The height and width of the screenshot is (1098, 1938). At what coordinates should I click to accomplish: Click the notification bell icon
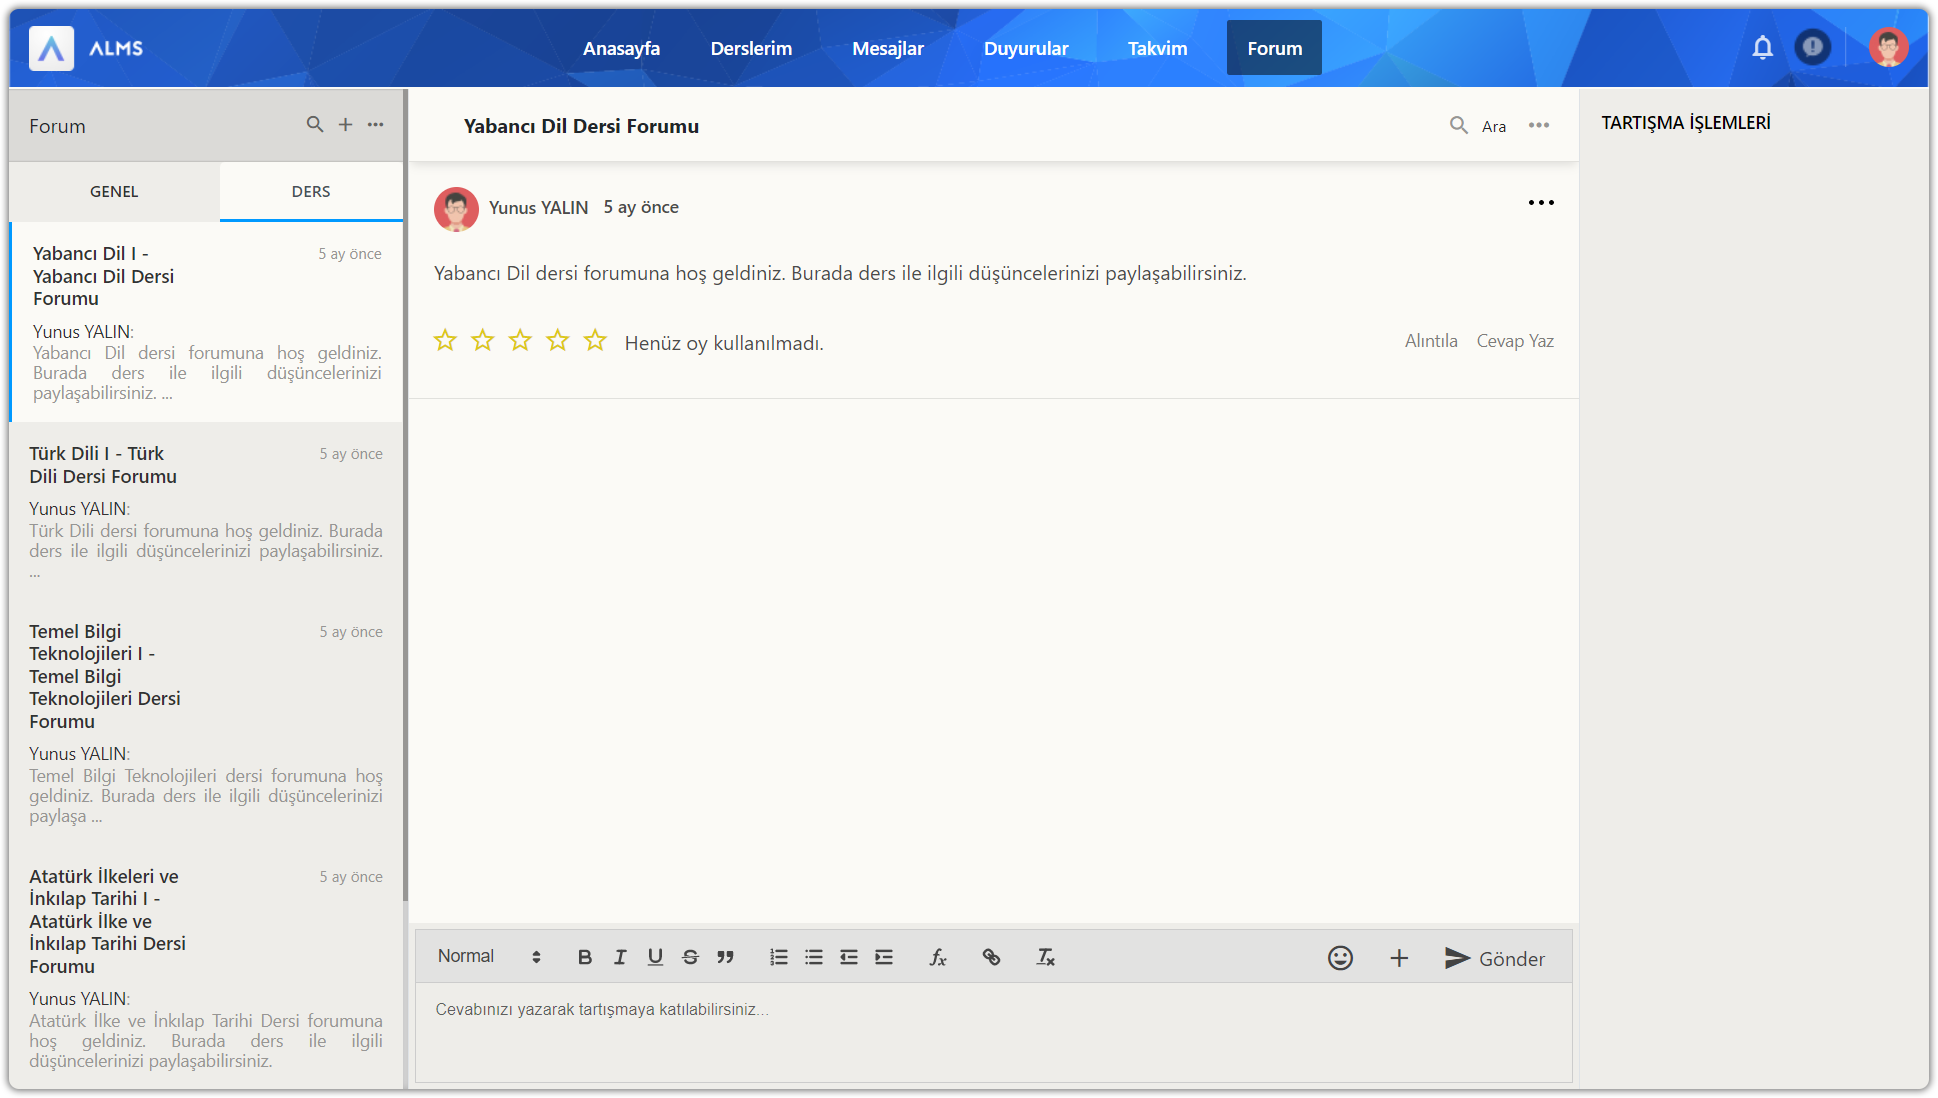[1762, 47]
